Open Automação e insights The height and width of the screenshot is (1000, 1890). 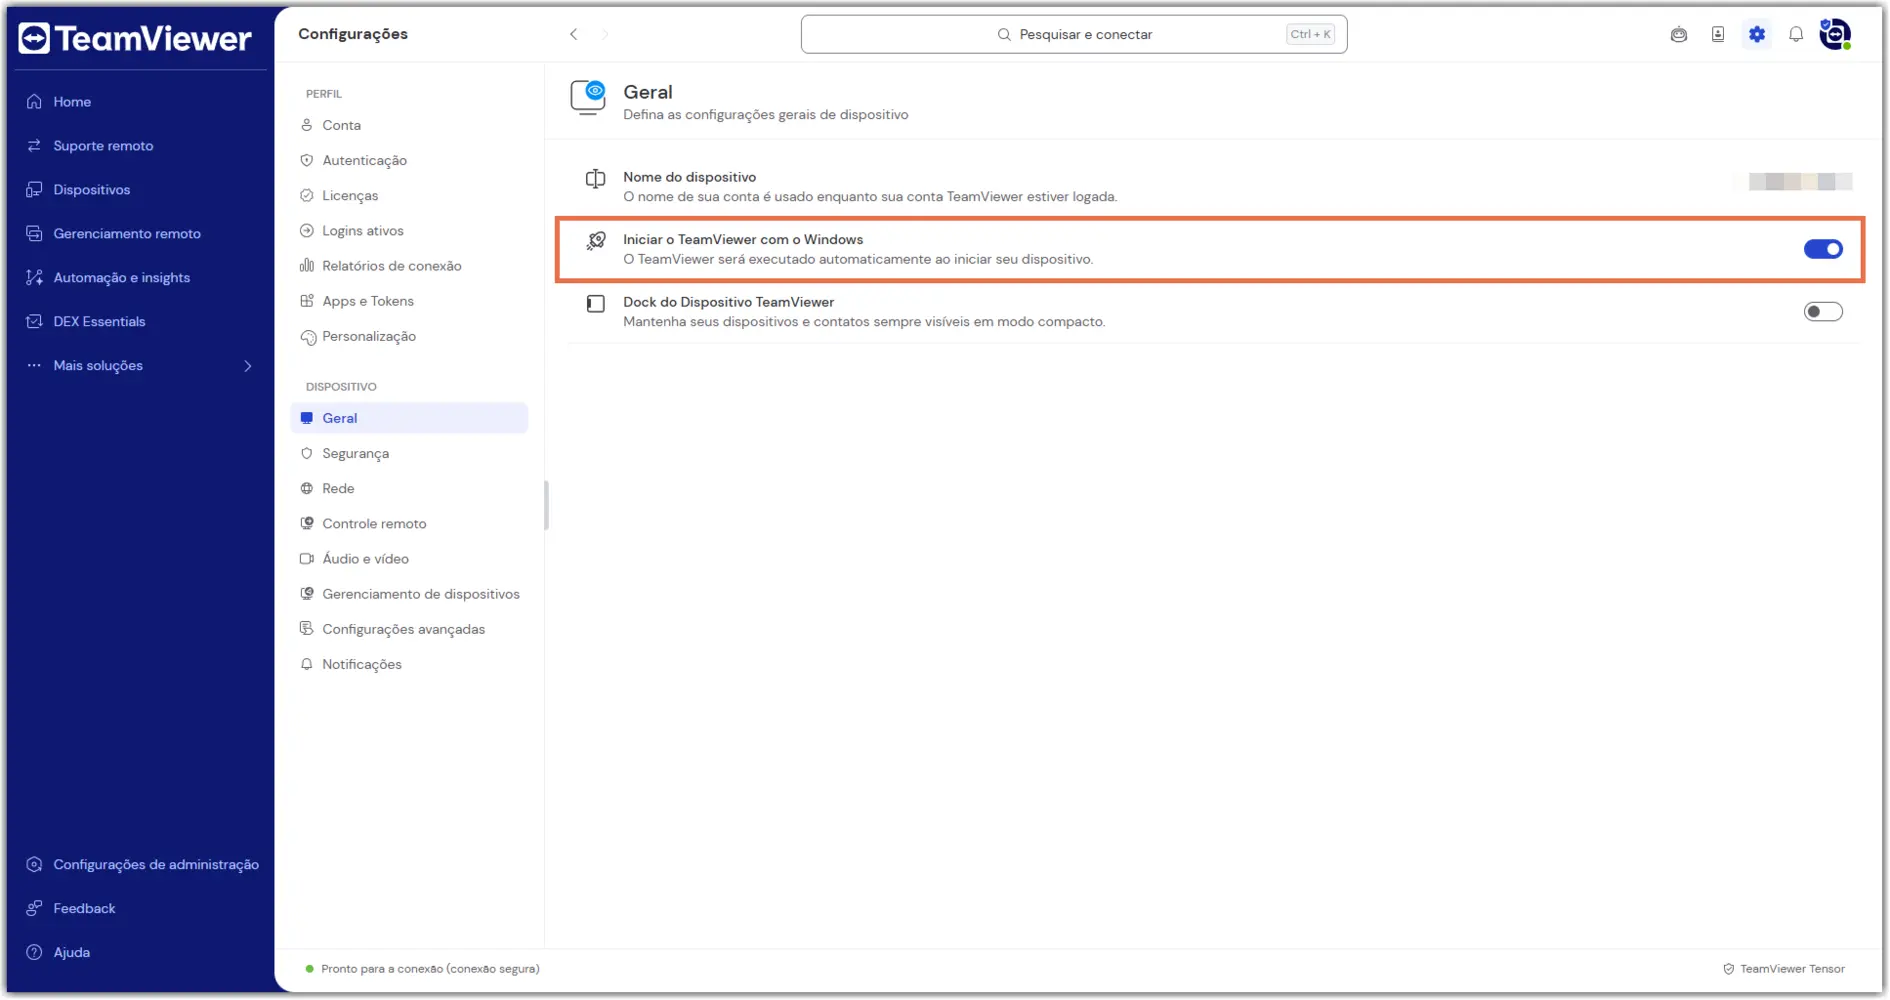[121, 278]
